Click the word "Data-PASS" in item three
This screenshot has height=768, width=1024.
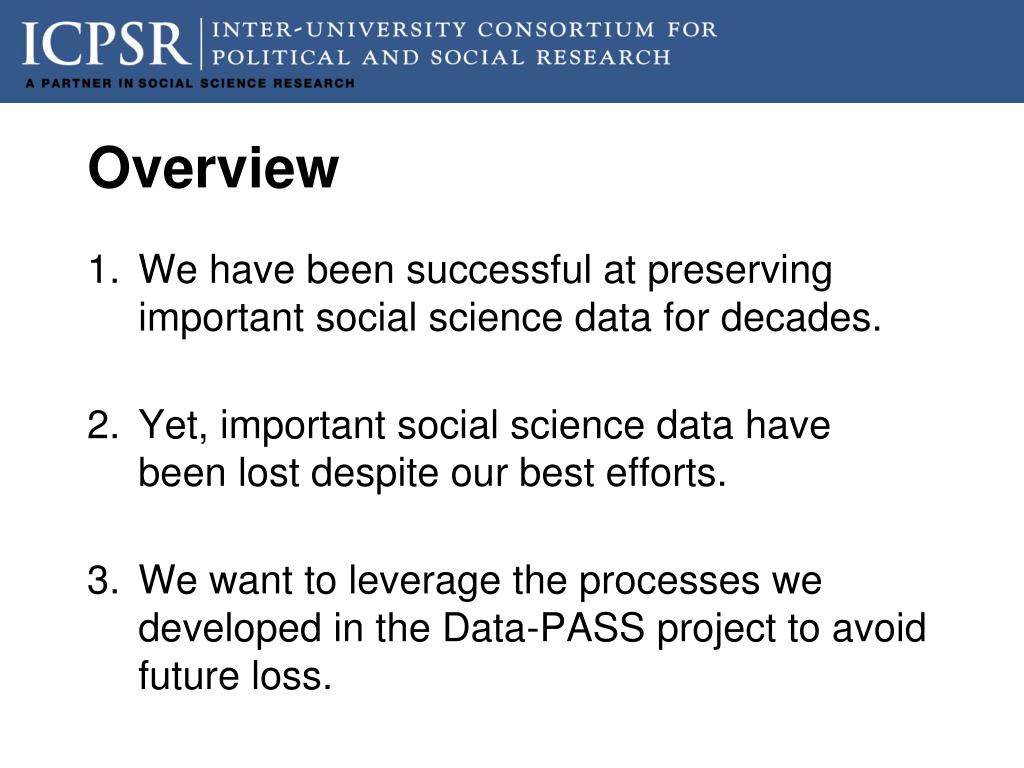tap(543, 628)
